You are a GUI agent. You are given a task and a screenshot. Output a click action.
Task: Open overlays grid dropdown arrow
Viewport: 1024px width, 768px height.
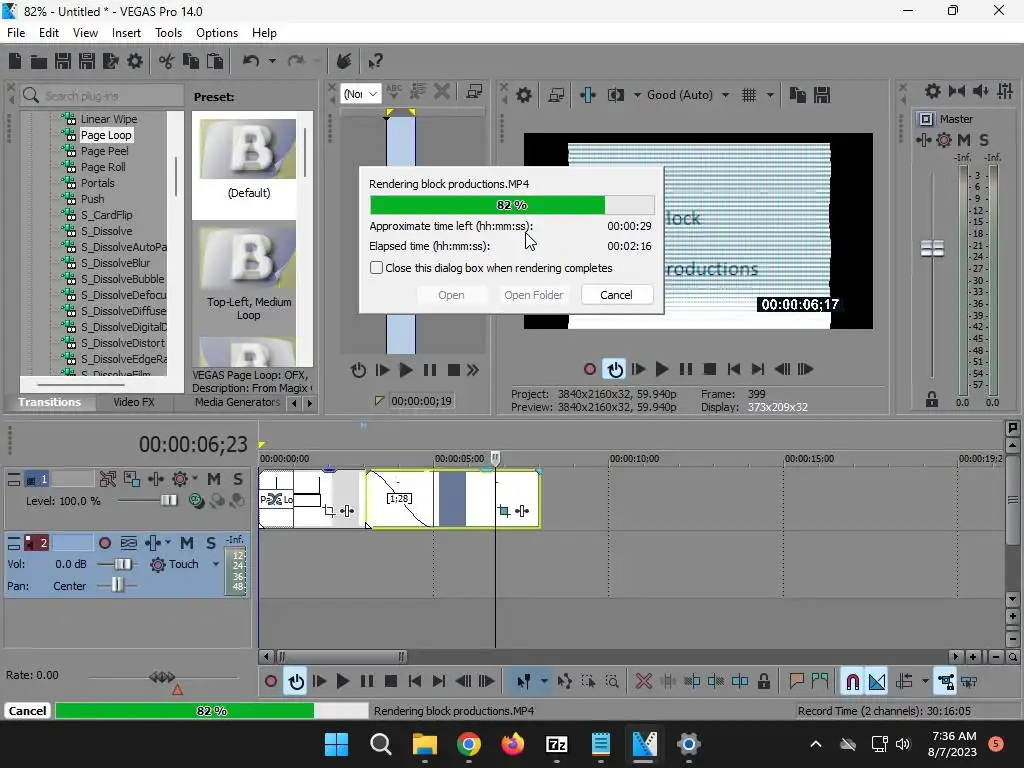[x=770, y=95]
